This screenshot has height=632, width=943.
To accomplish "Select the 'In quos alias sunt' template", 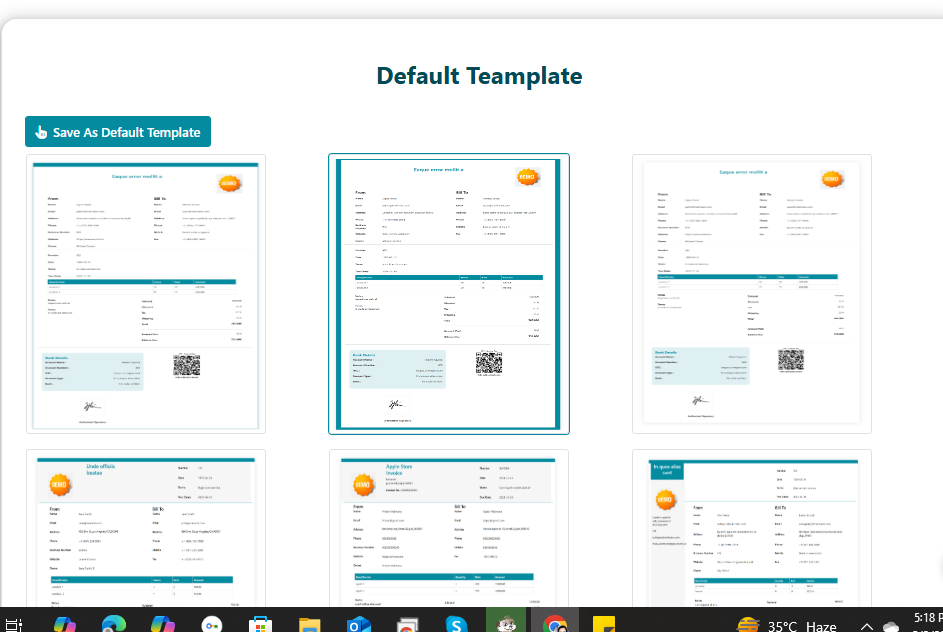I will 752,527.
